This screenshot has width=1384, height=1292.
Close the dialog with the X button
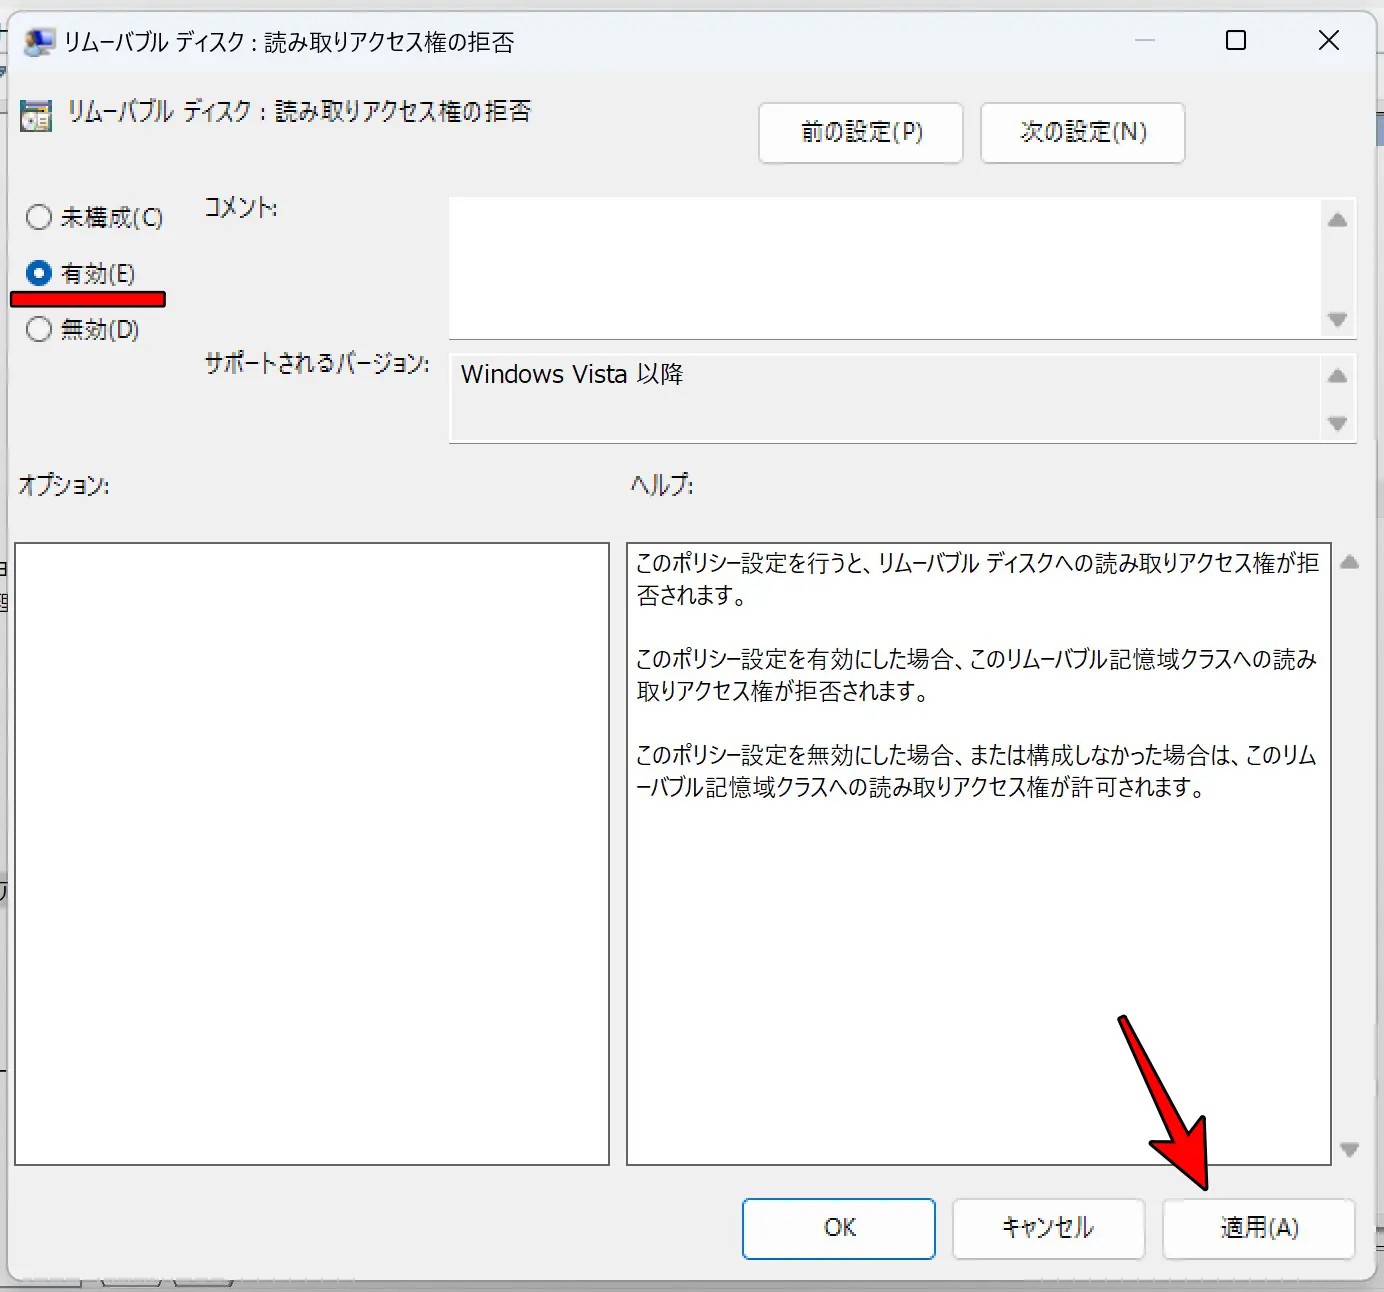[1328, 41]
